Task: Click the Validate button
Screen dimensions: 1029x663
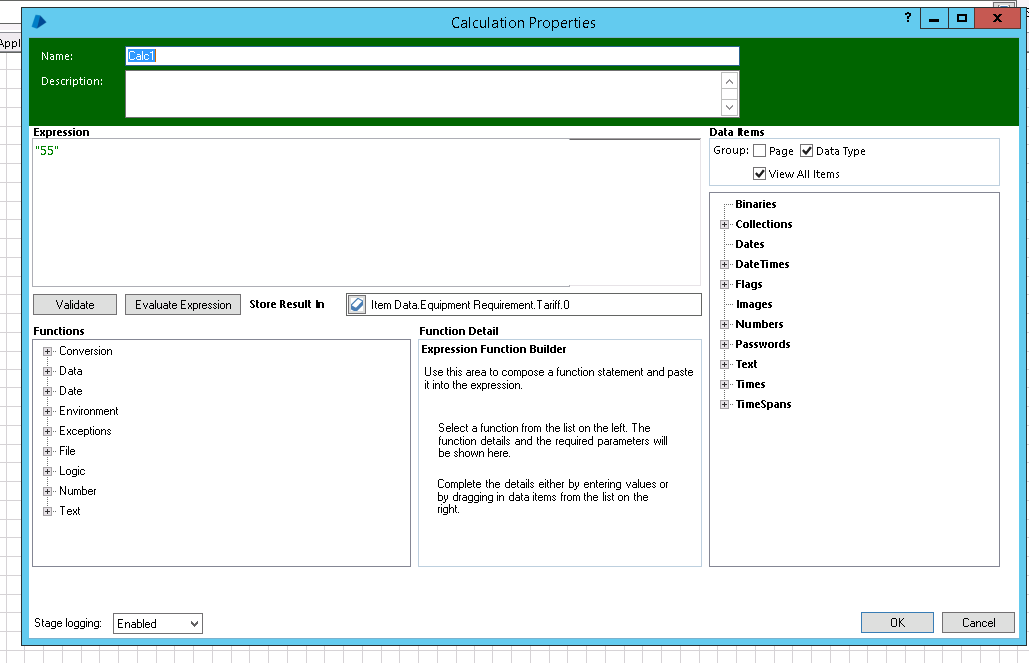Action: [75, 305]
